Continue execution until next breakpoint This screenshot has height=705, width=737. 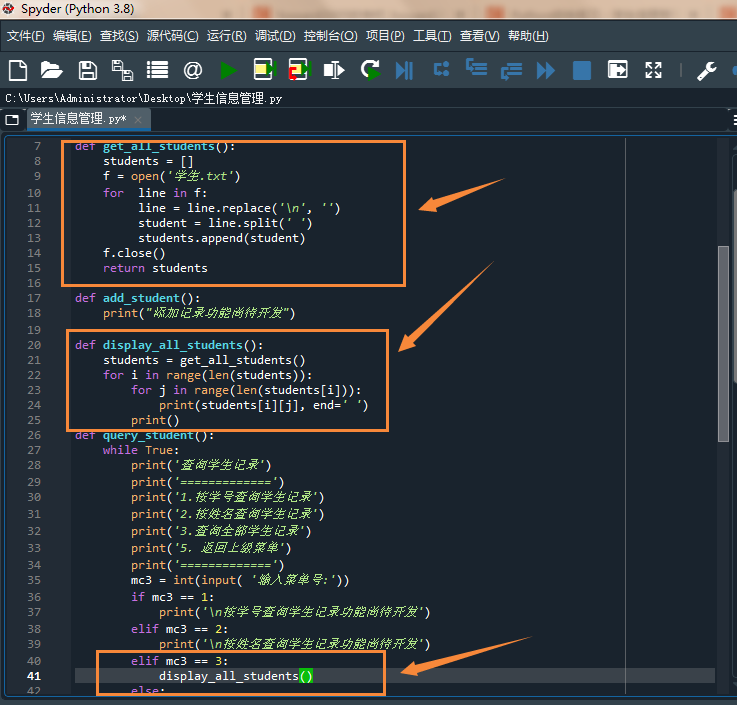546,70
